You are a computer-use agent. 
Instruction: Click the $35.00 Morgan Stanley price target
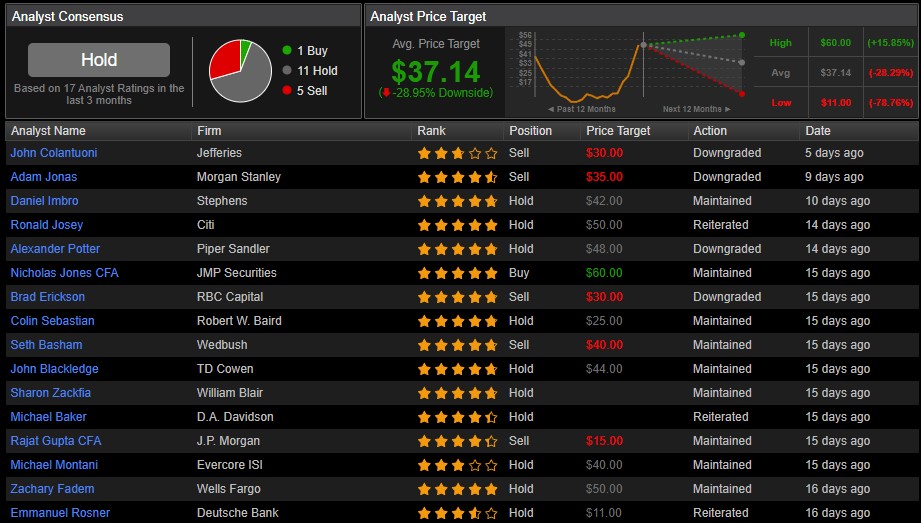click(x=604, y=177)
